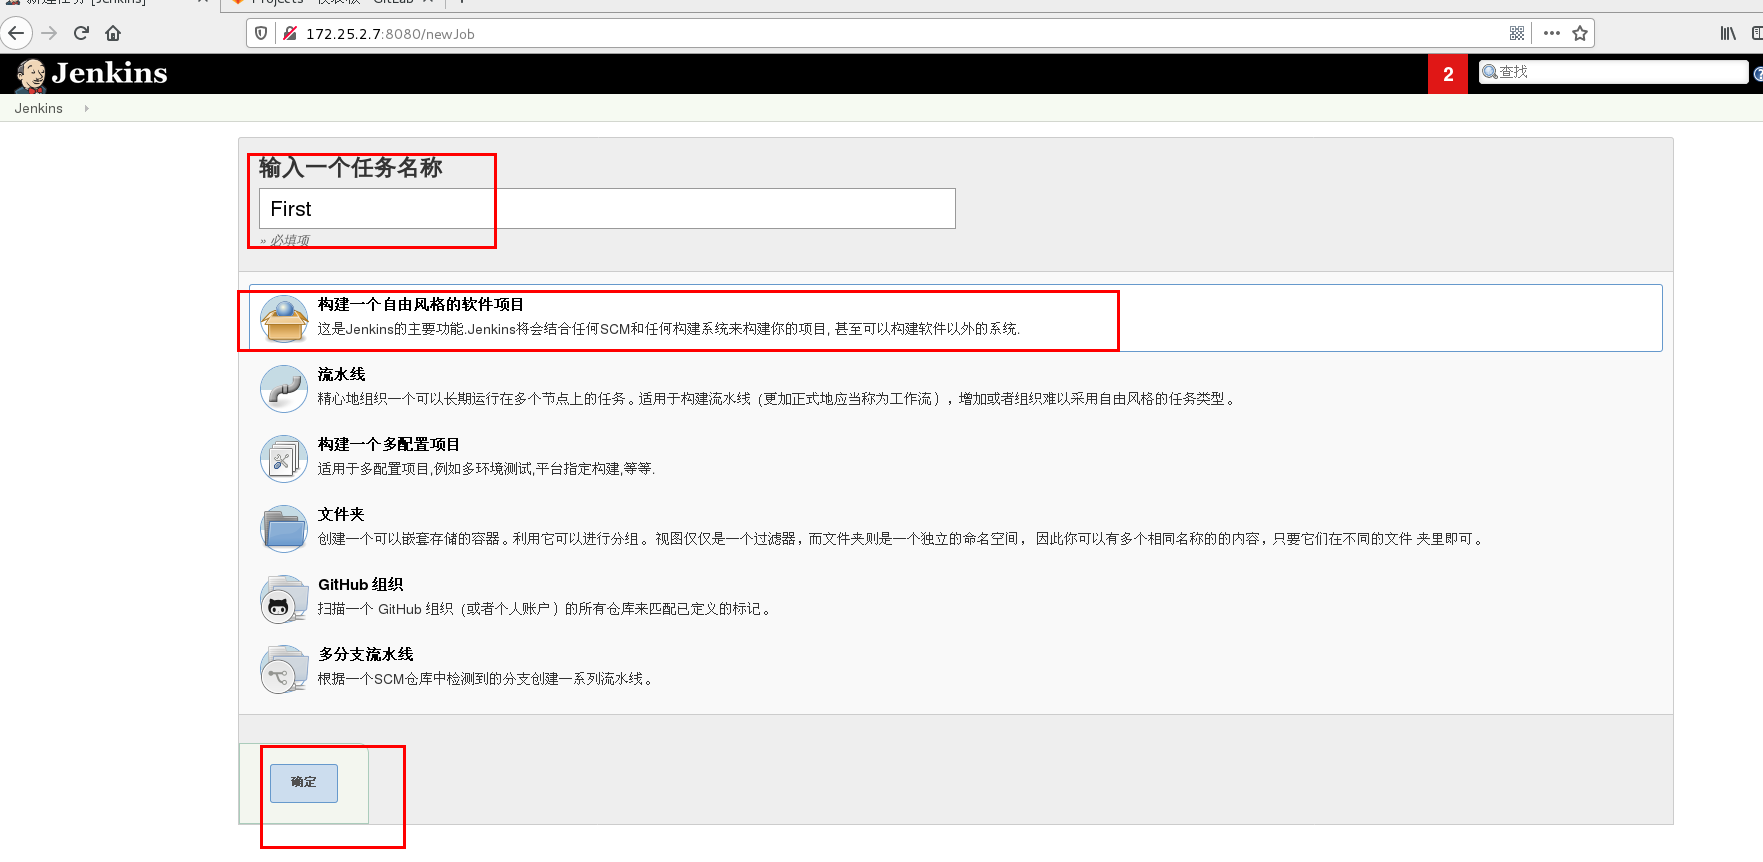1763x862 pixels.
Task: Select the GitHub organization icon
Action: [x=284, y=598]
